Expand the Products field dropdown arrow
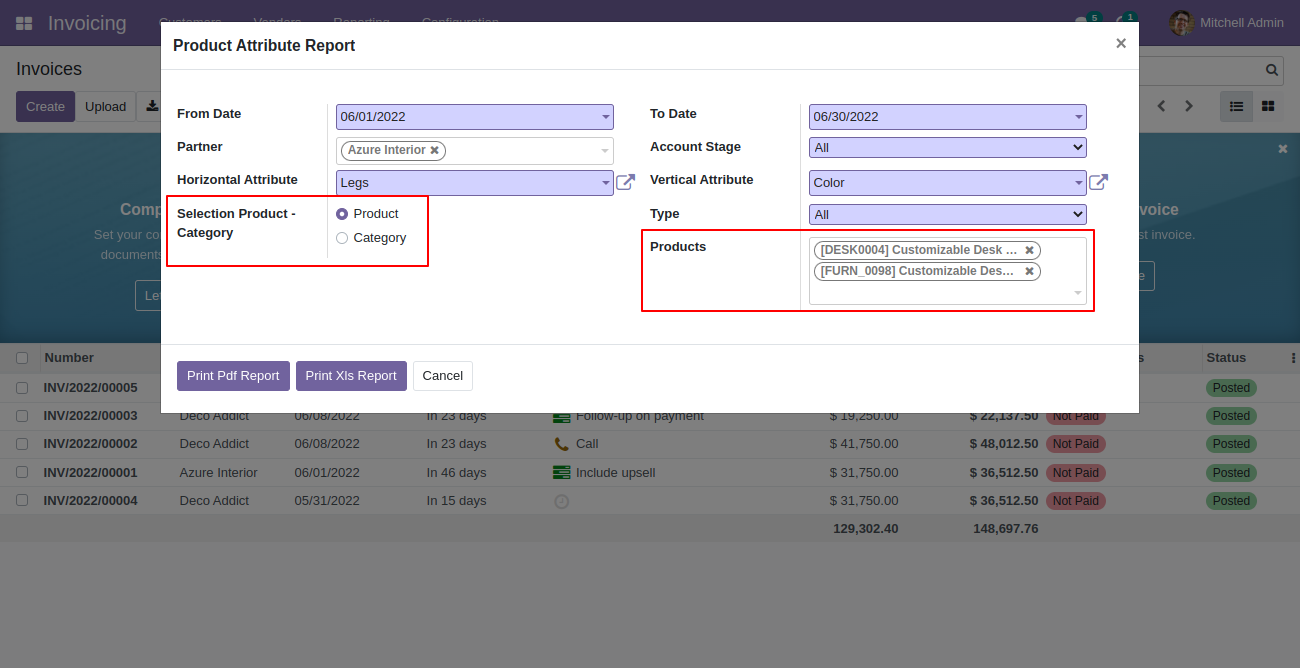 (1078, 293)
